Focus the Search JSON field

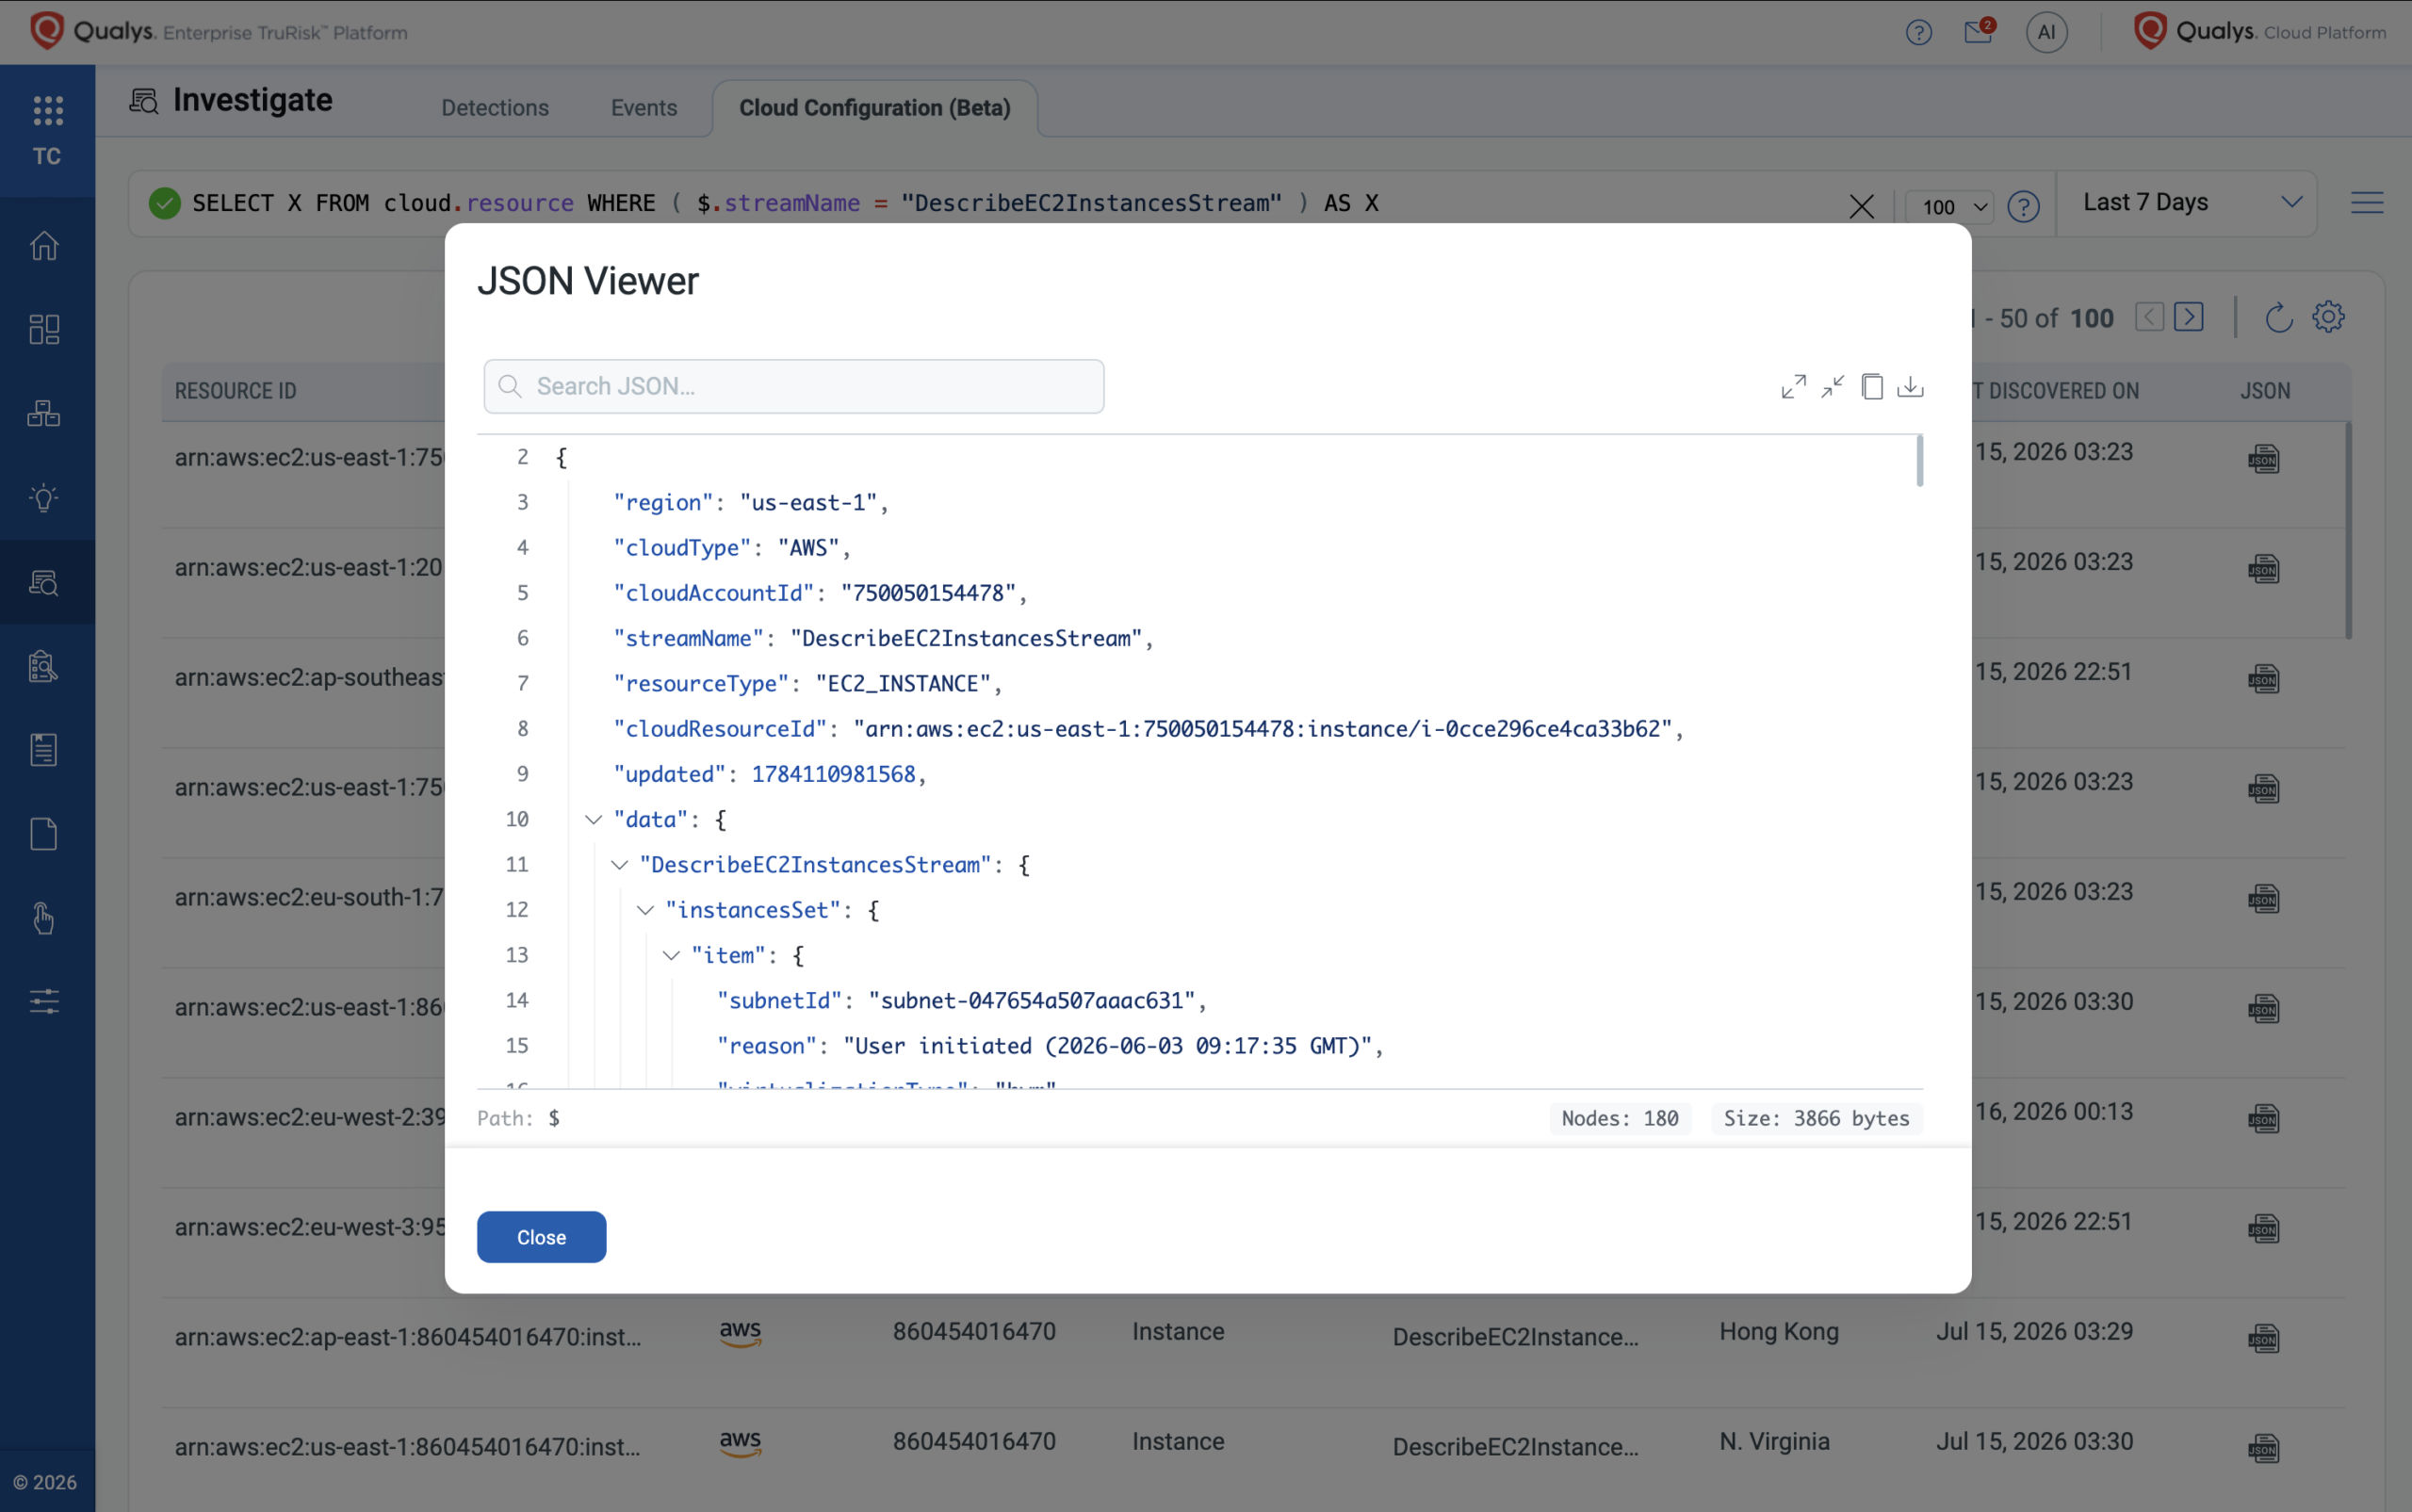click(794, 387)
